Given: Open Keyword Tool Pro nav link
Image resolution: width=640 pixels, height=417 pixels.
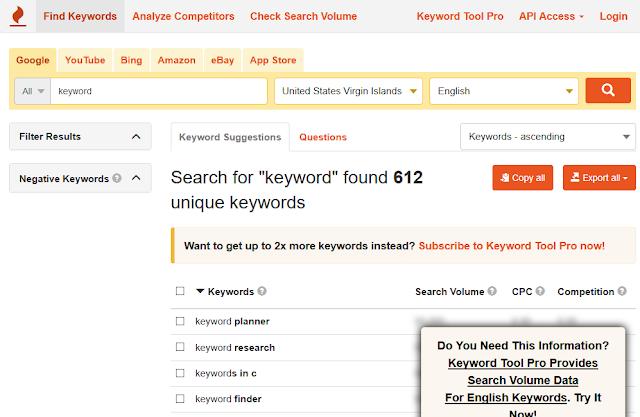Looking at the screenshot, I should 460,16.
